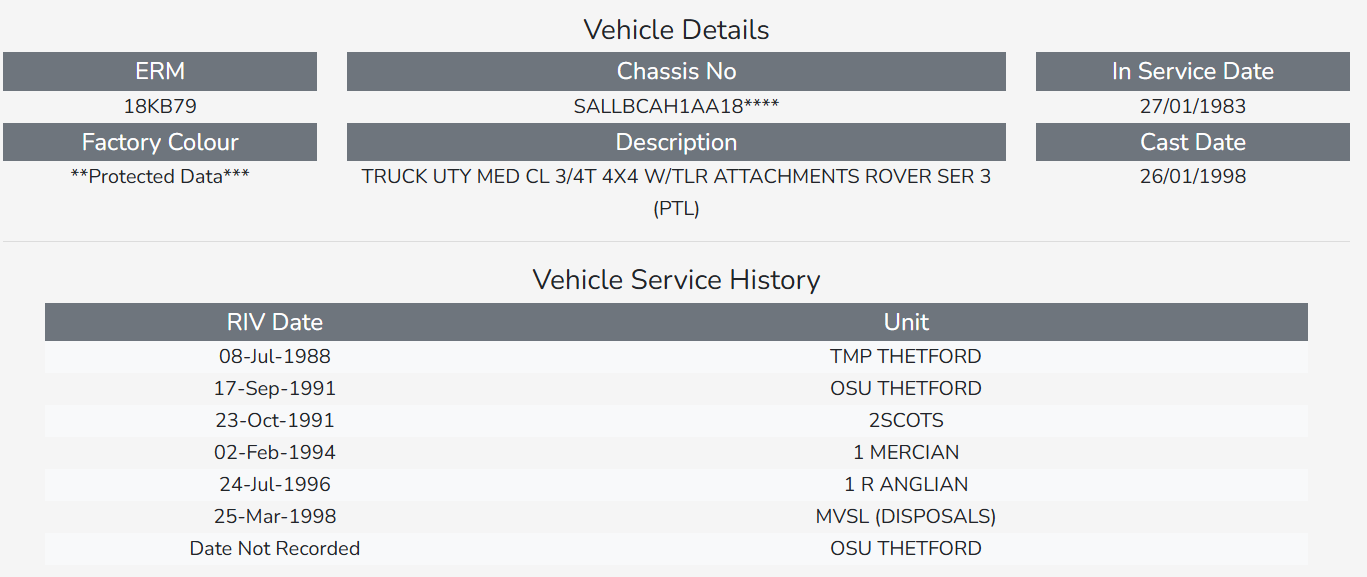Click the Description header
Image resolution: width=1367 pixels, height=577 pixels.
[x=676, y=142]
